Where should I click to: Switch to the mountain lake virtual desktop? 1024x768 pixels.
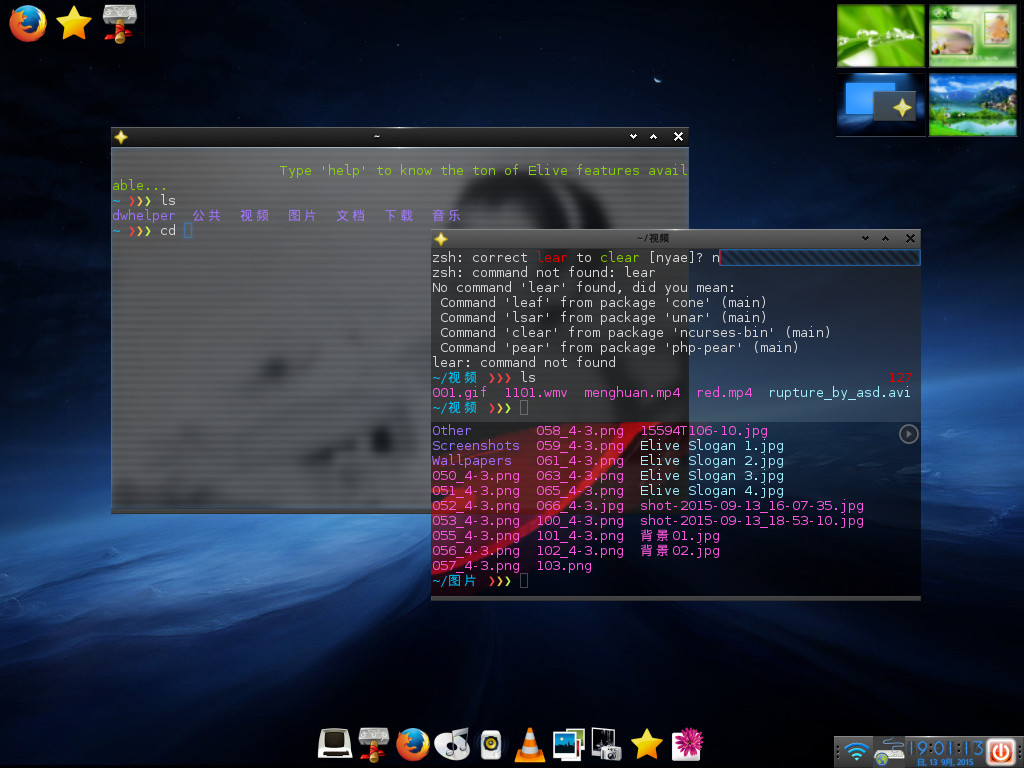(x=973, y=104)
